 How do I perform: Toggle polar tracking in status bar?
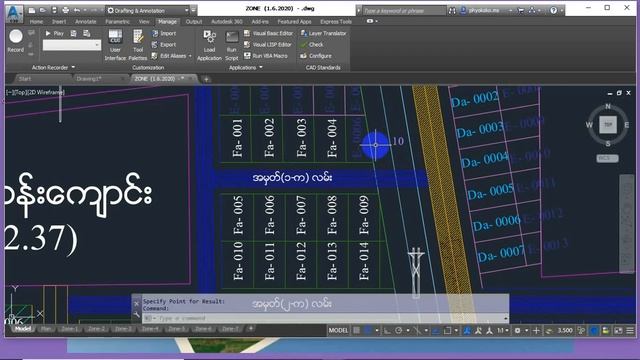pos(399,330)
